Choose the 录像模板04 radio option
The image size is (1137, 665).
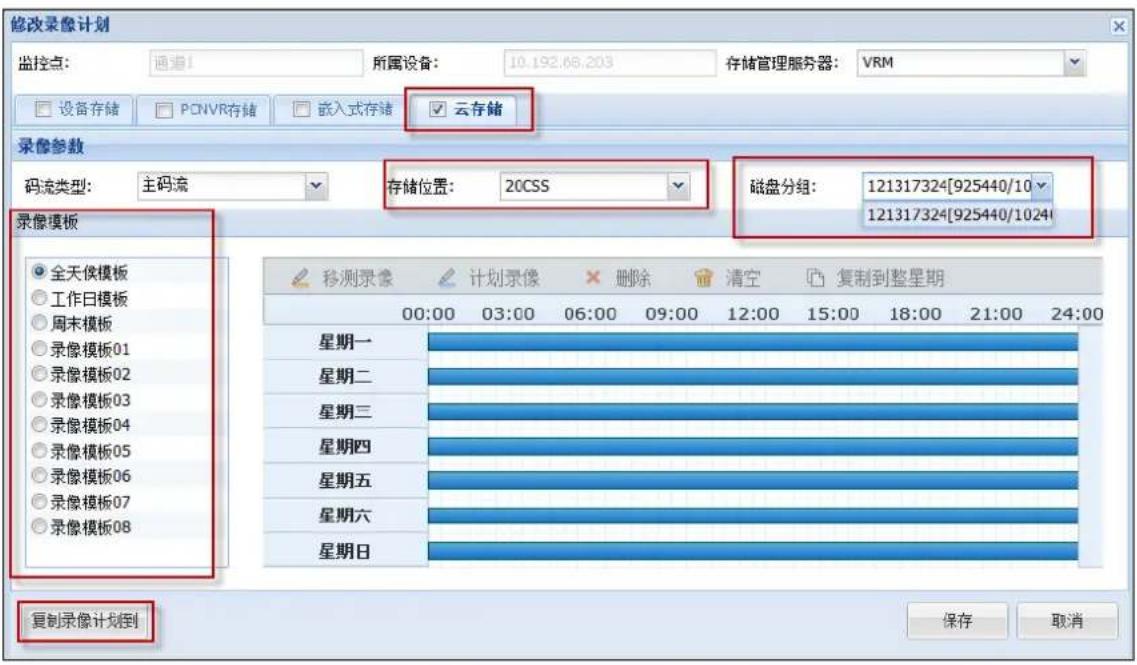pyautogui.click(x=39, y=425)
